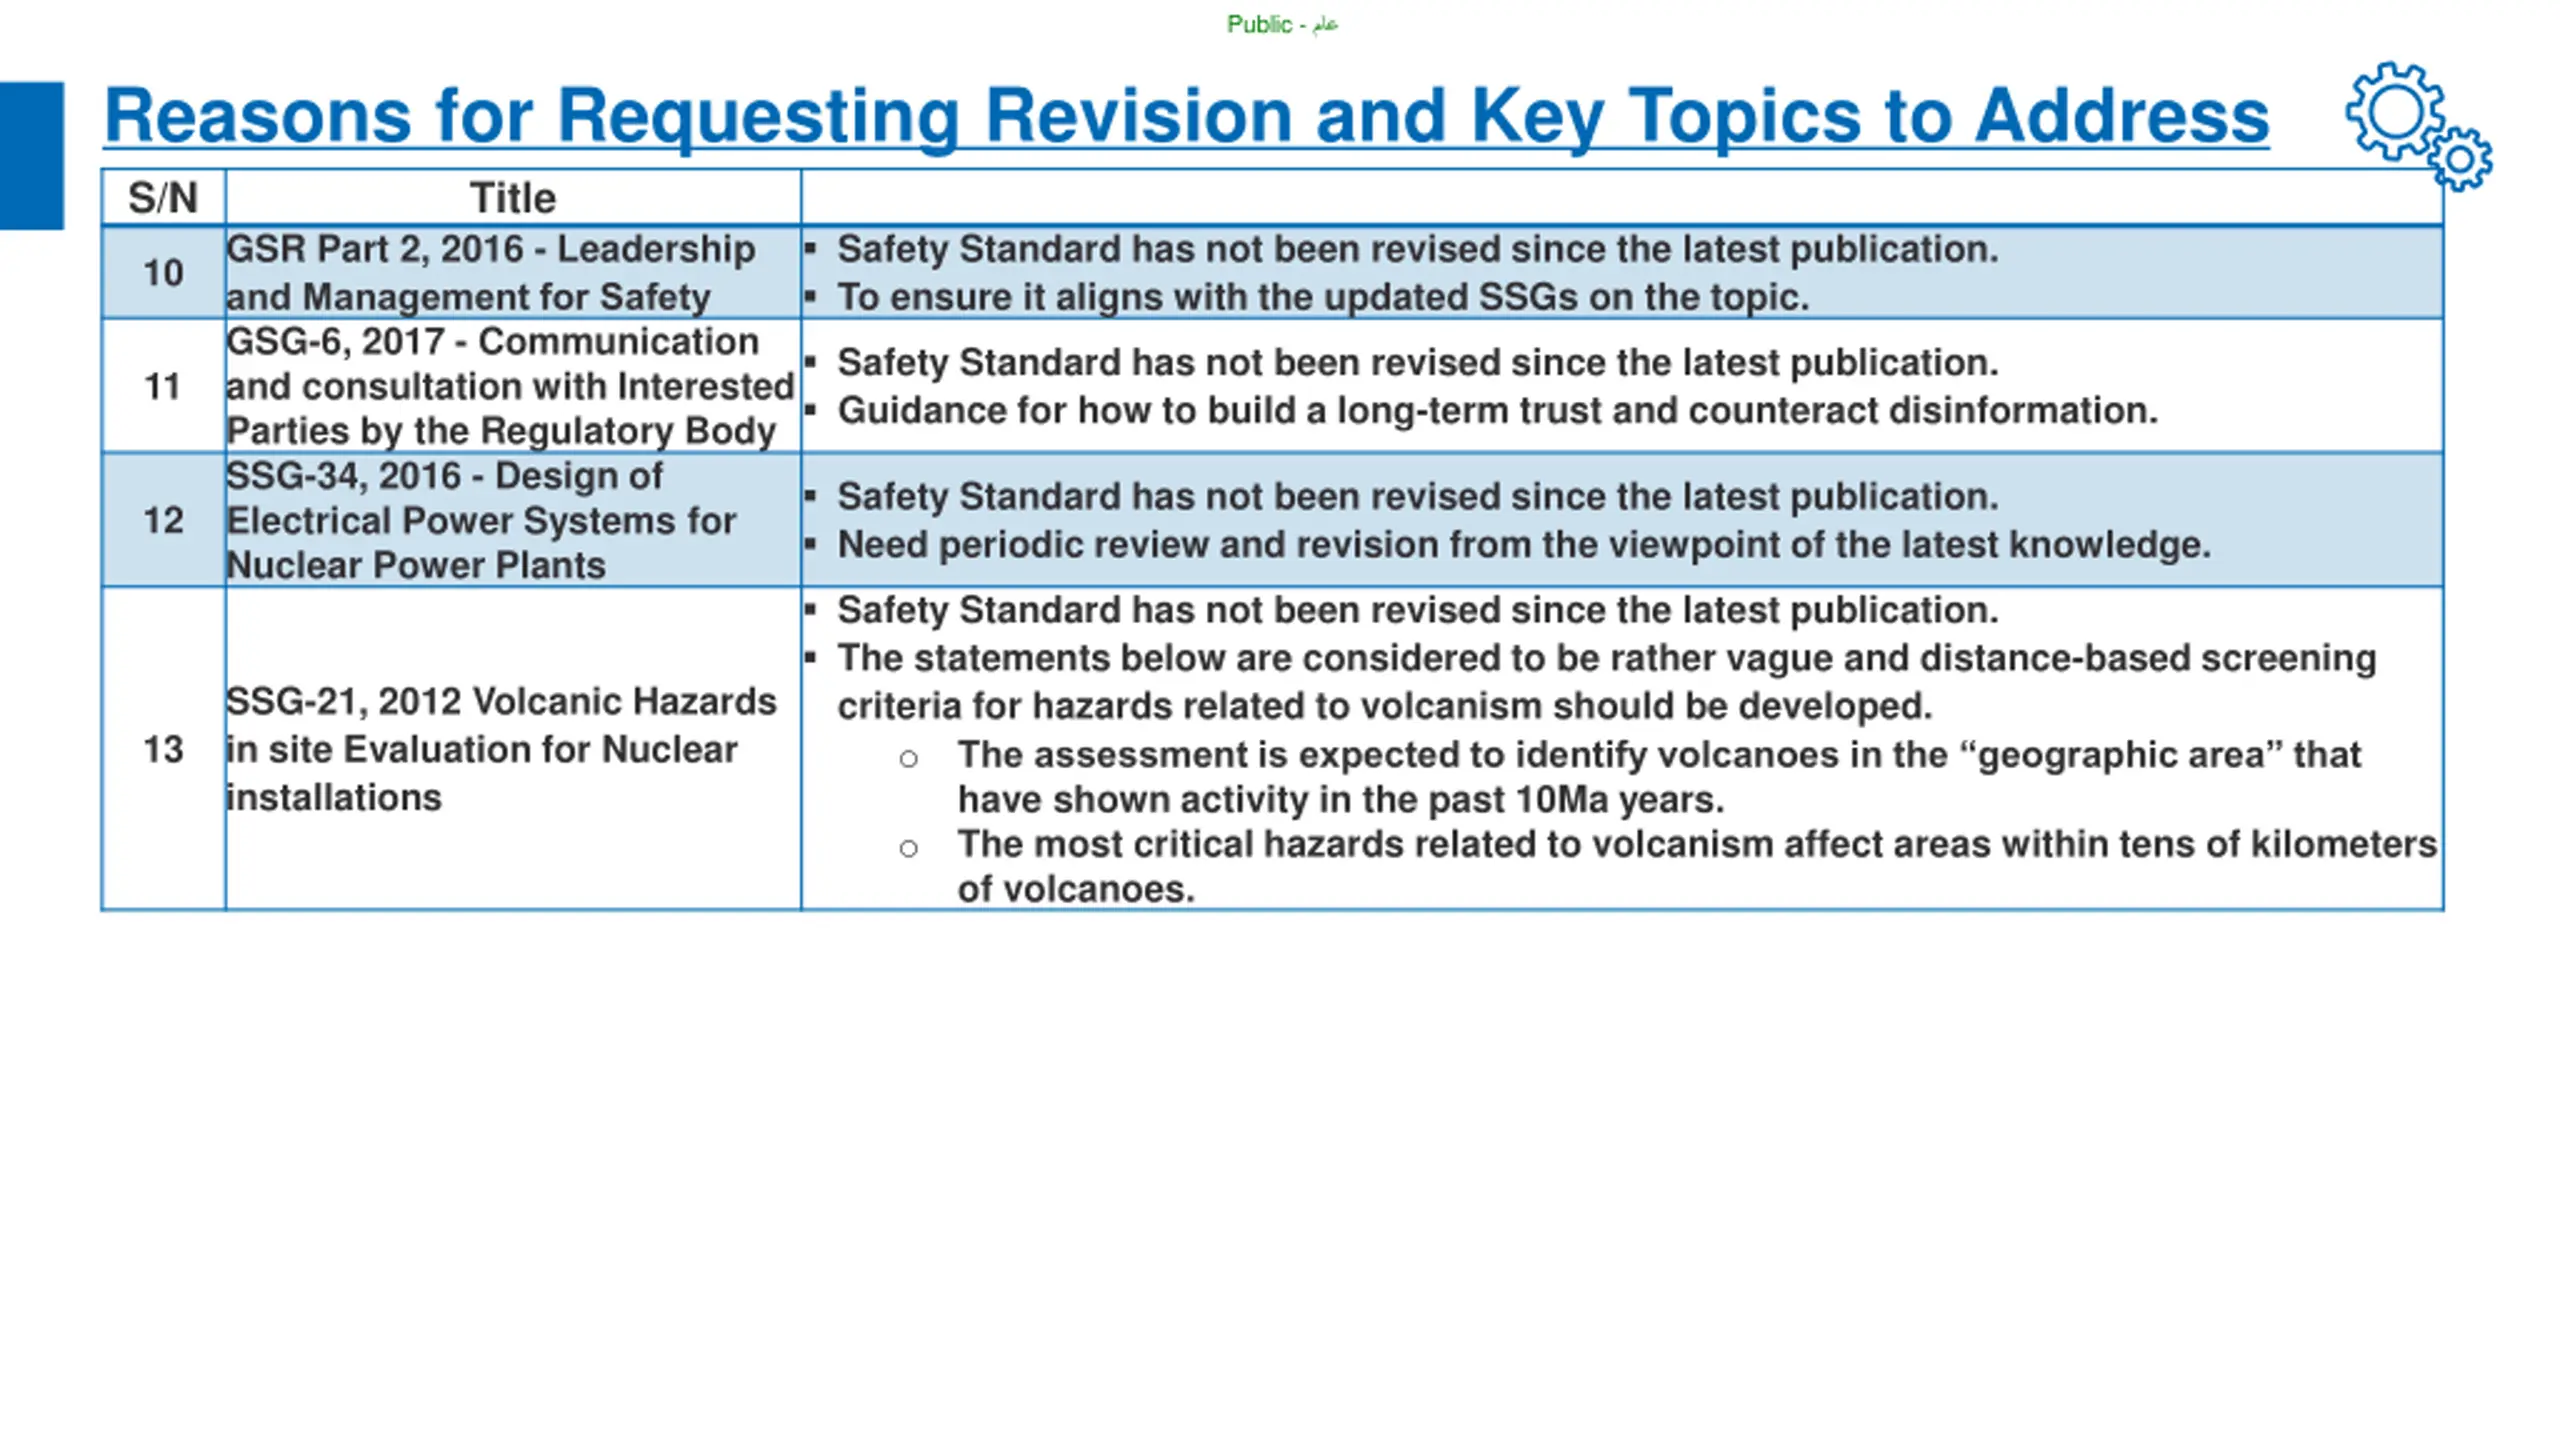Select the Title column header
Image resolution: width=2560 pixels, height=1440 pixels.
pos(513,197)
